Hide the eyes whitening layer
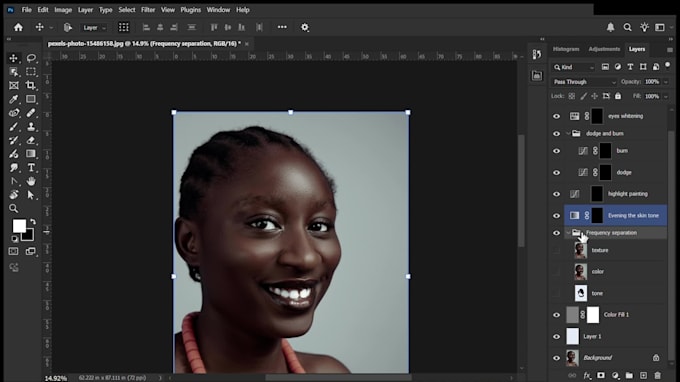 click(x=556, y=116)
